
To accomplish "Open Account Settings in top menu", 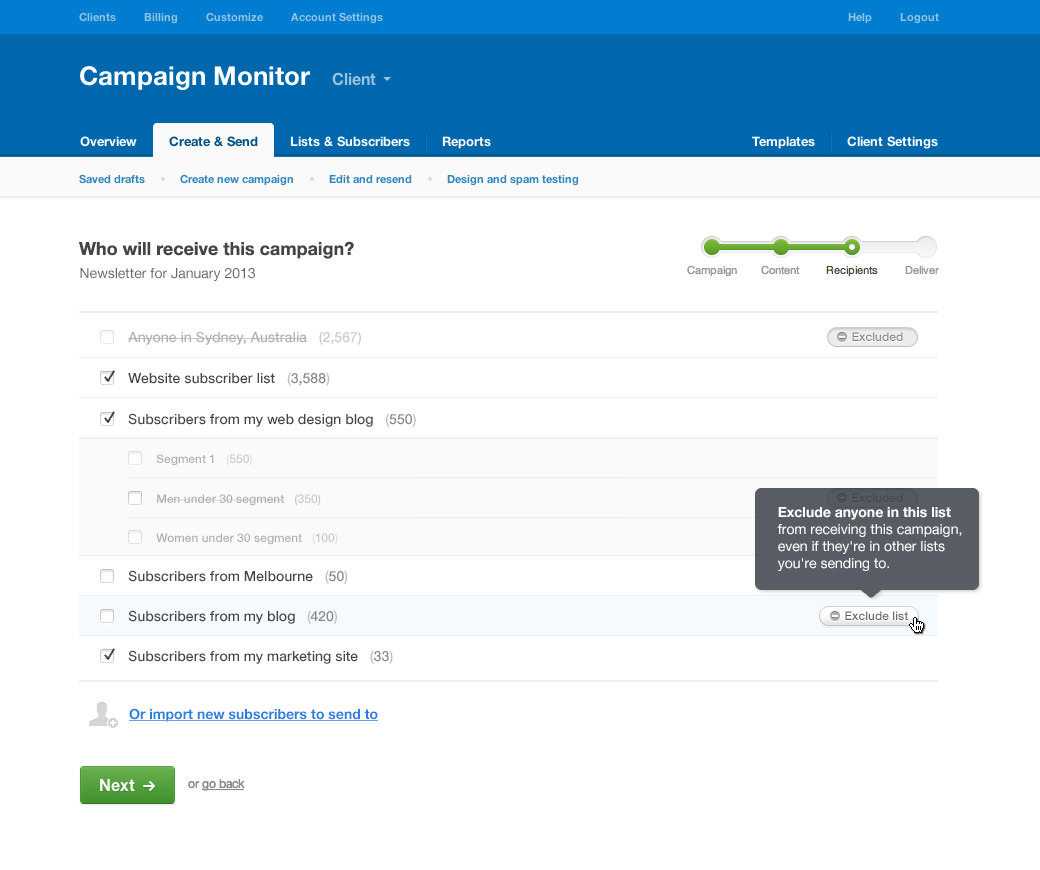I will 337,17.
